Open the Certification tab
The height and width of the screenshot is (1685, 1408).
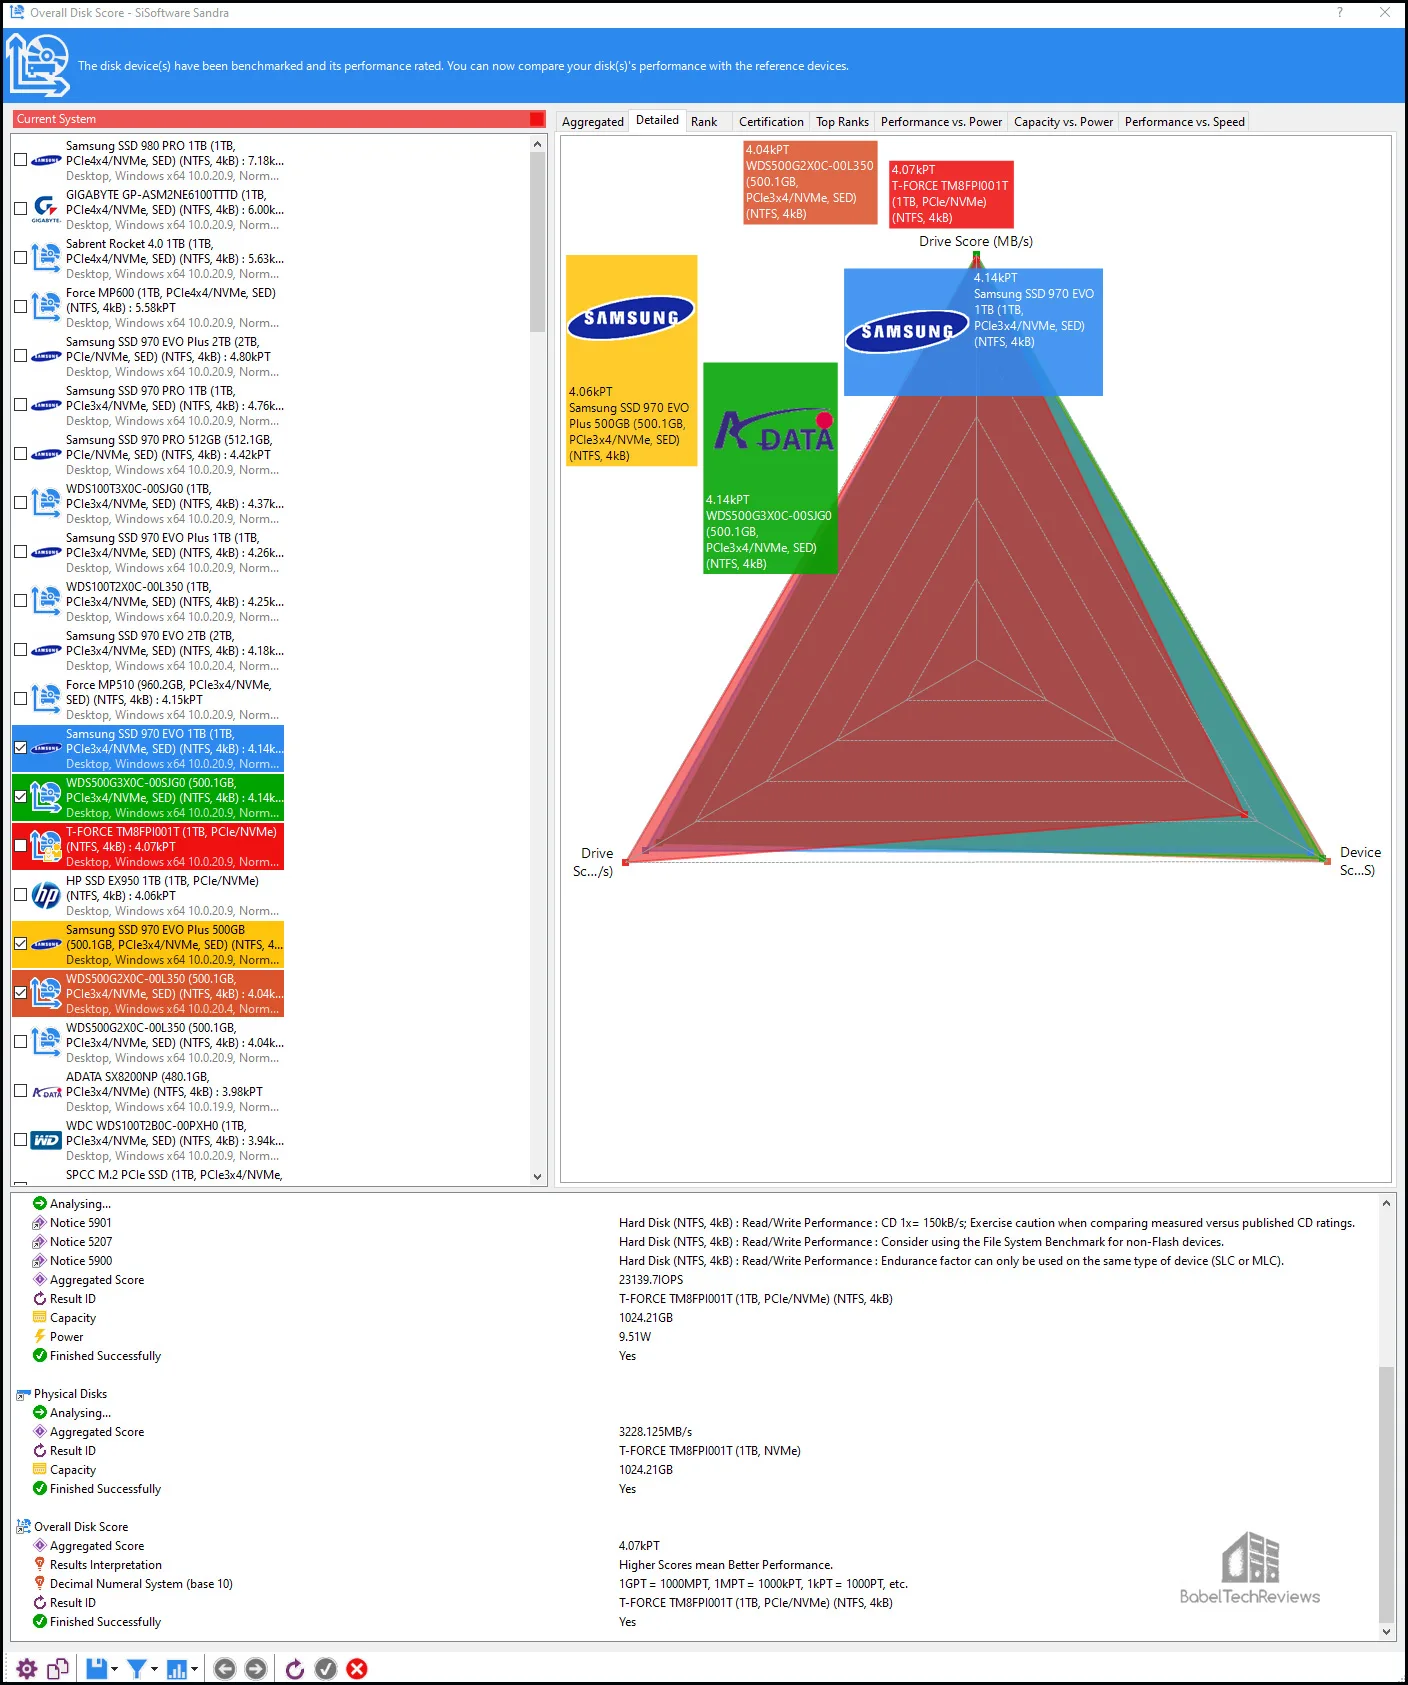pos(771,122)
